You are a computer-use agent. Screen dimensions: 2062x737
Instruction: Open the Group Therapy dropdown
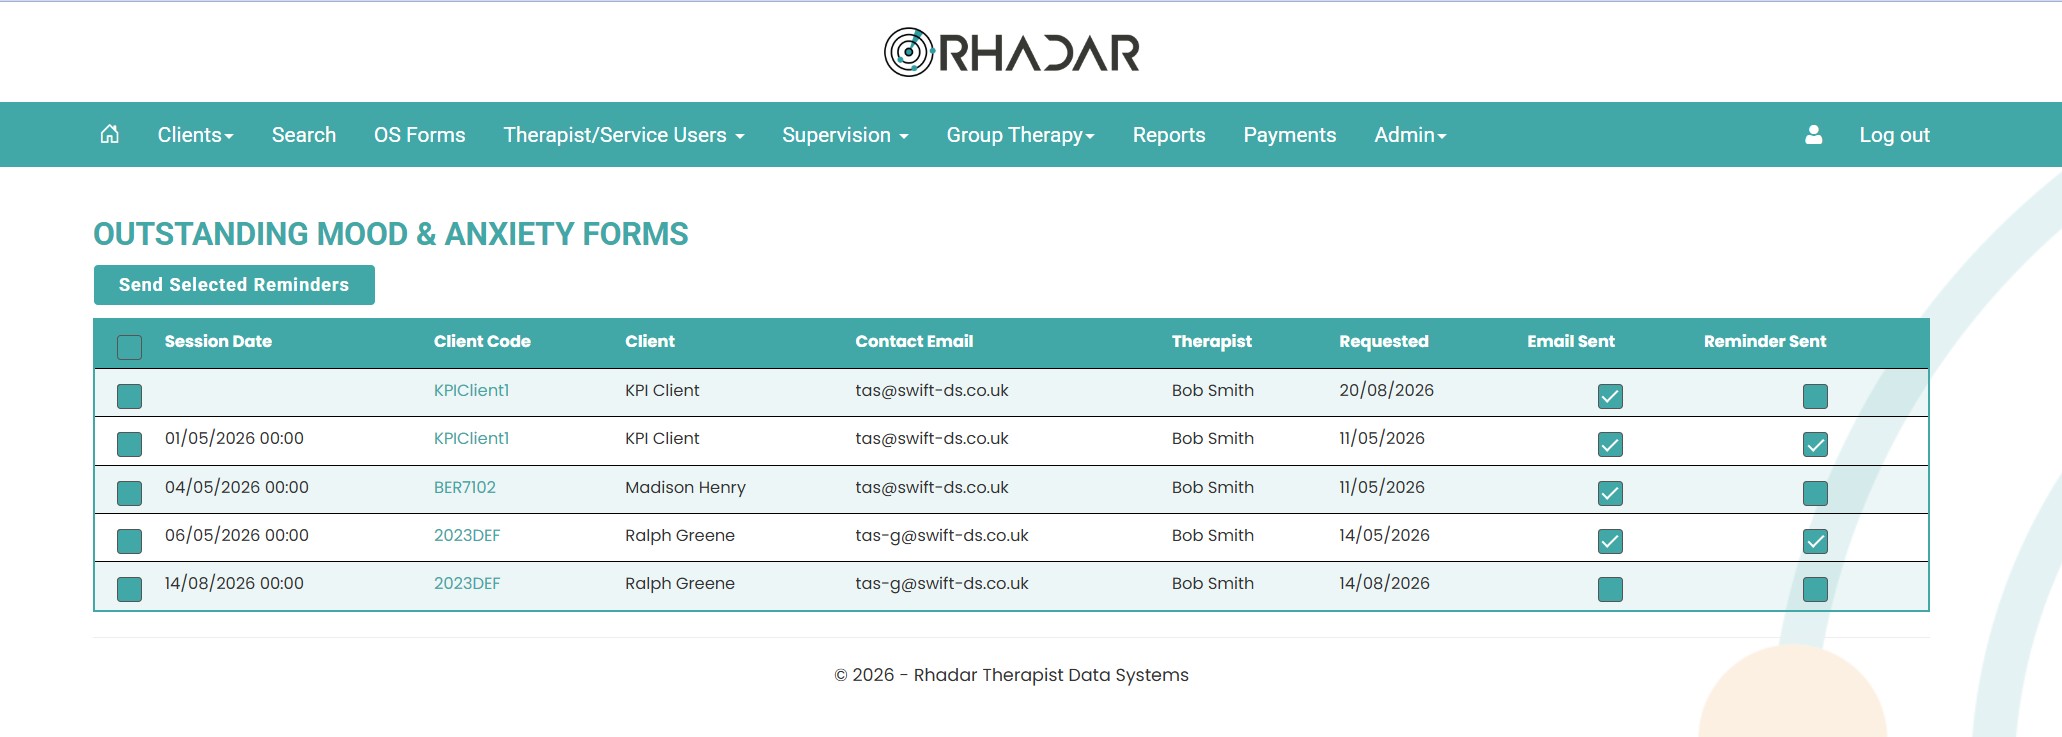coord(1020,135)
